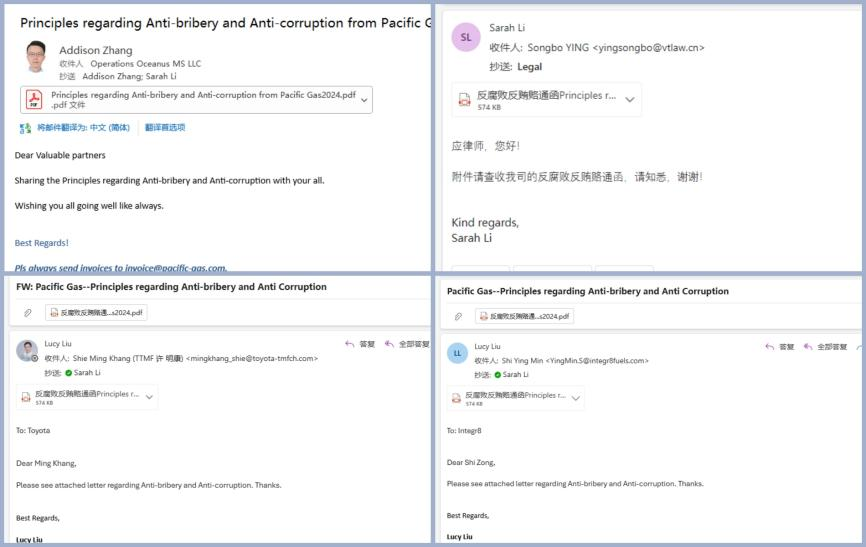866x547 pixels.
Task: Click 将邮件翻译为: 中文 (简体) link
Action: (83, 128)
